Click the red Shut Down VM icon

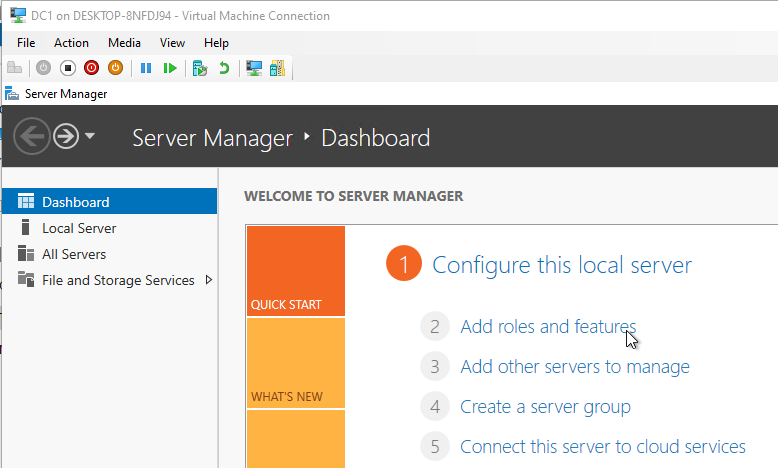click(91, 68)
